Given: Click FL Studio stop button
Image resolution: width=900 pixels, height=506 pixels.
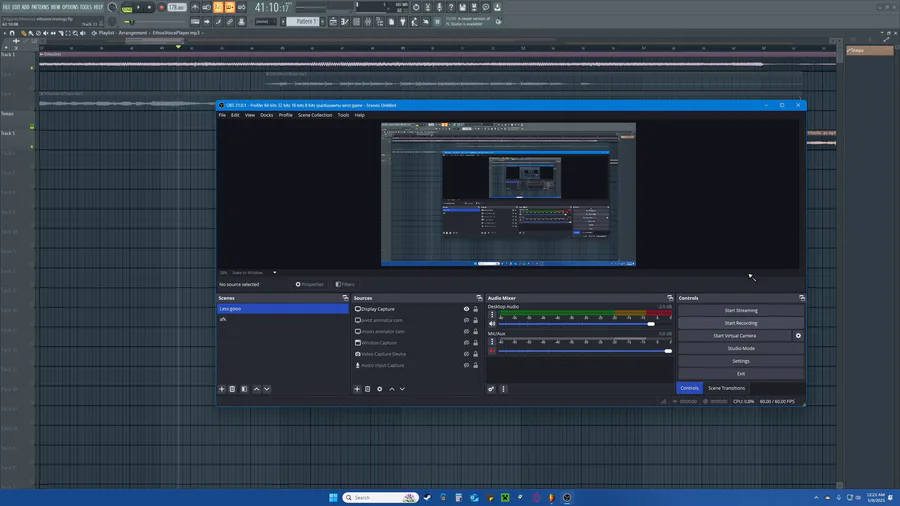Looking at the screenshot, I should tap(149, 7).
